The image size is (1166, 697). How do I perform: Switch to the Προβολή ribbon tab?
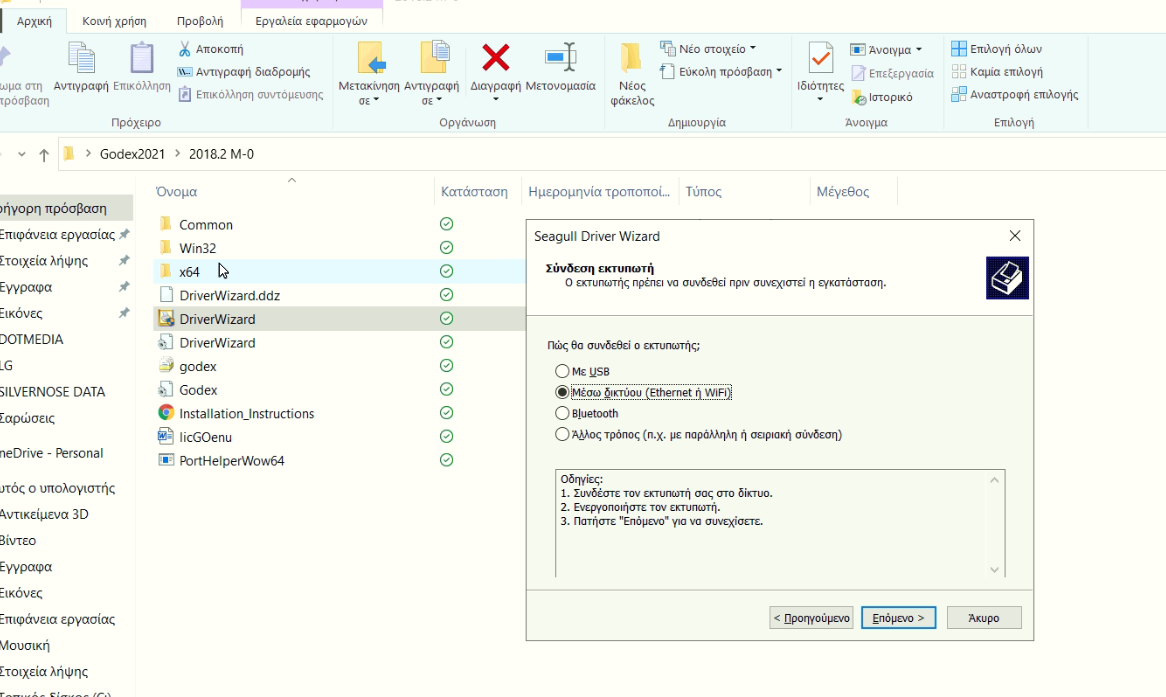point(200,20)
